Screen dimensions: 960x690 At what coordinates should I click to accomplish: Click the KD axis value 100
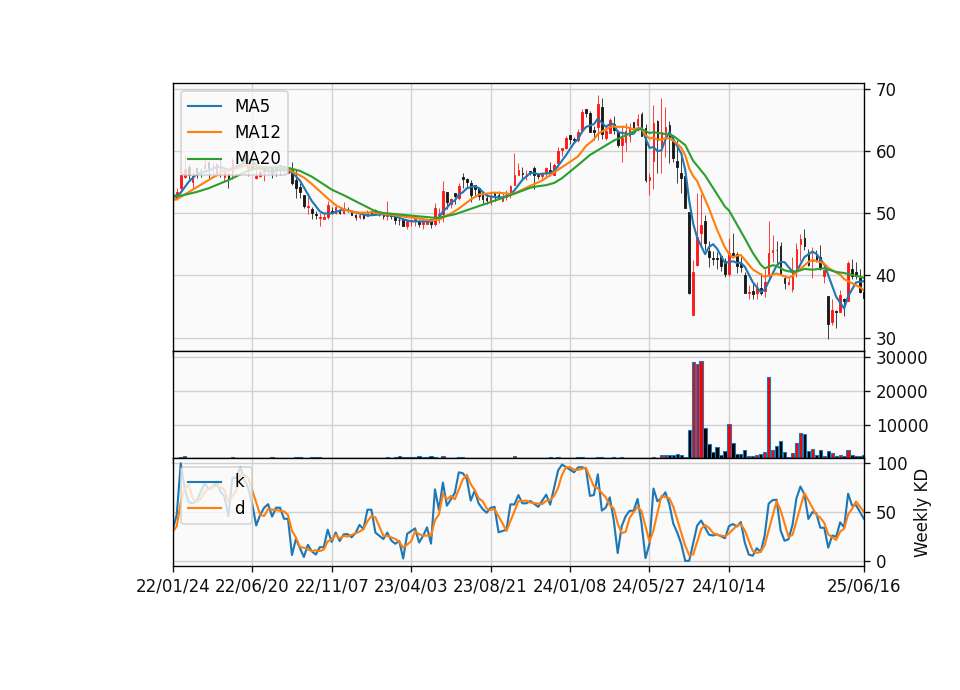pyautogui.click(x=891, y=464)
